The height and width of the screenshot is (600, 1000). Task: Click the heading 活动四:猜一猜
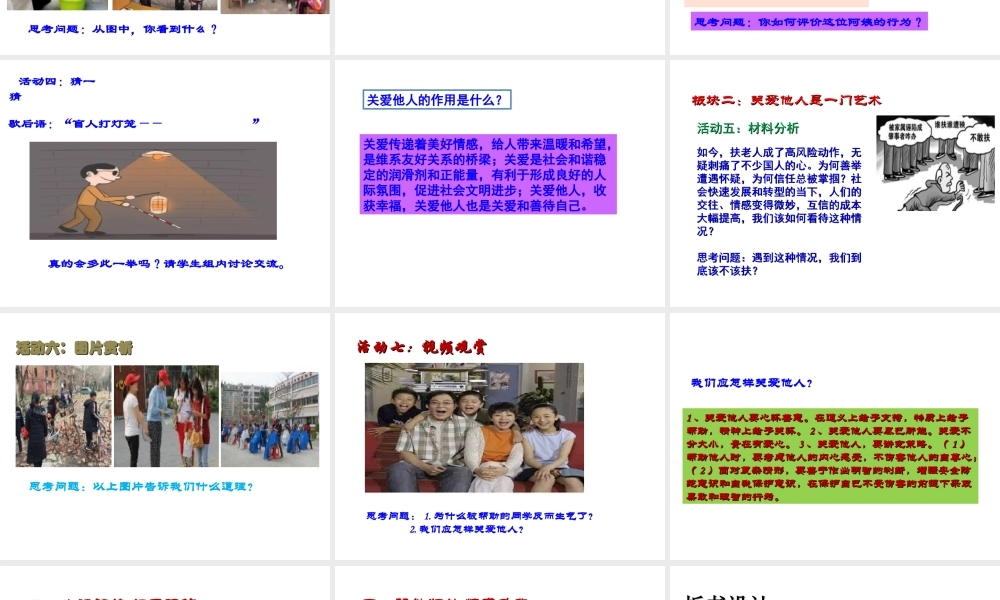[52, 89]
